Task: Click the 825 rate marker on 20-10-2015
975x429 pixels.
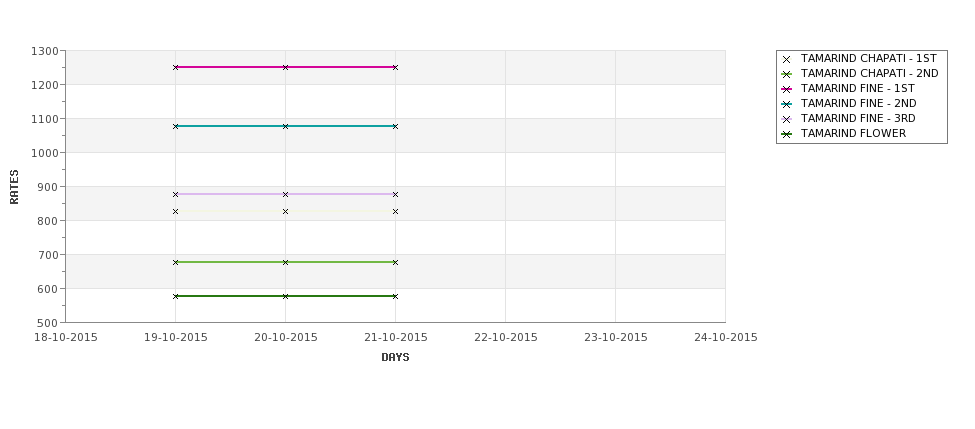Action: (x=285, y=211)
